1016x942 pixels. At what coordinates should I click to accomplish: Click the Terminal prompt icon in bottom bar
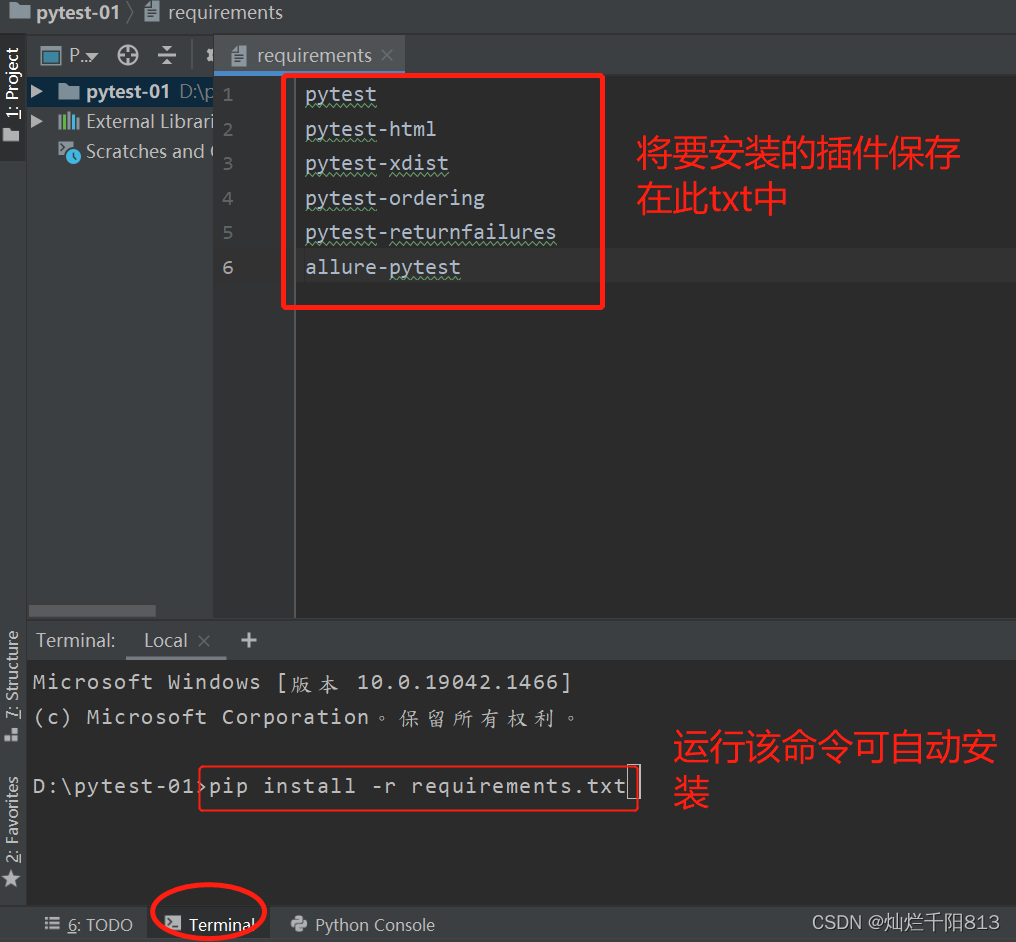pyautogui.click(x=172, y=923)
